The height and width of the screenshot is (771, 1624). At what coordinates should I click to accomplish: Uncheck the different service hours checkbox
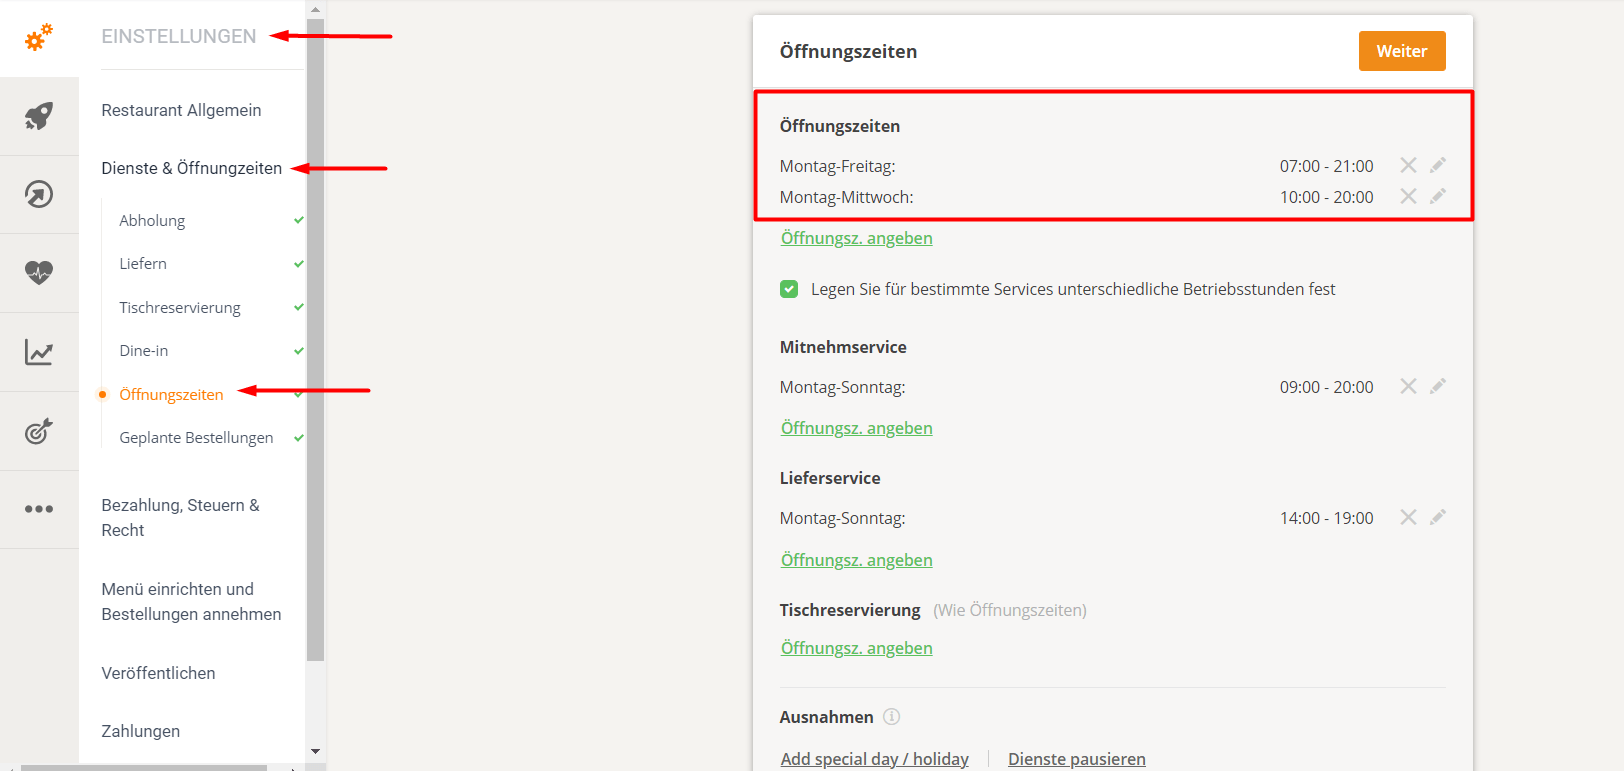pos(789,289)
